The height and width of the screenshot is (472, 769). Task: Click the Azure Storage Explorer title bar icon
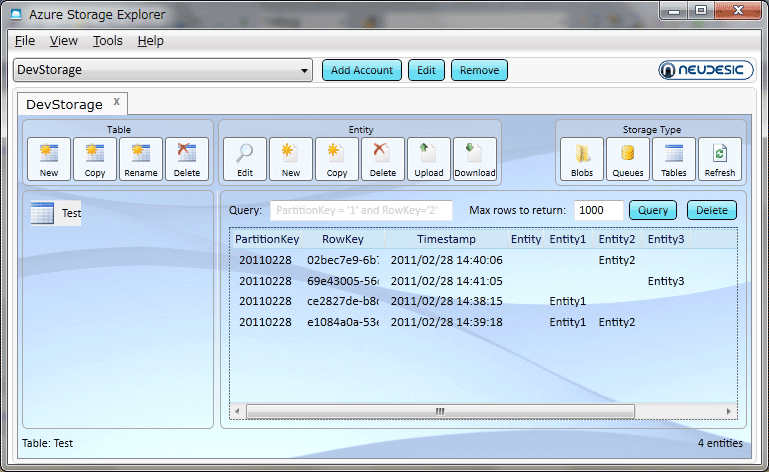coord(16,15)
